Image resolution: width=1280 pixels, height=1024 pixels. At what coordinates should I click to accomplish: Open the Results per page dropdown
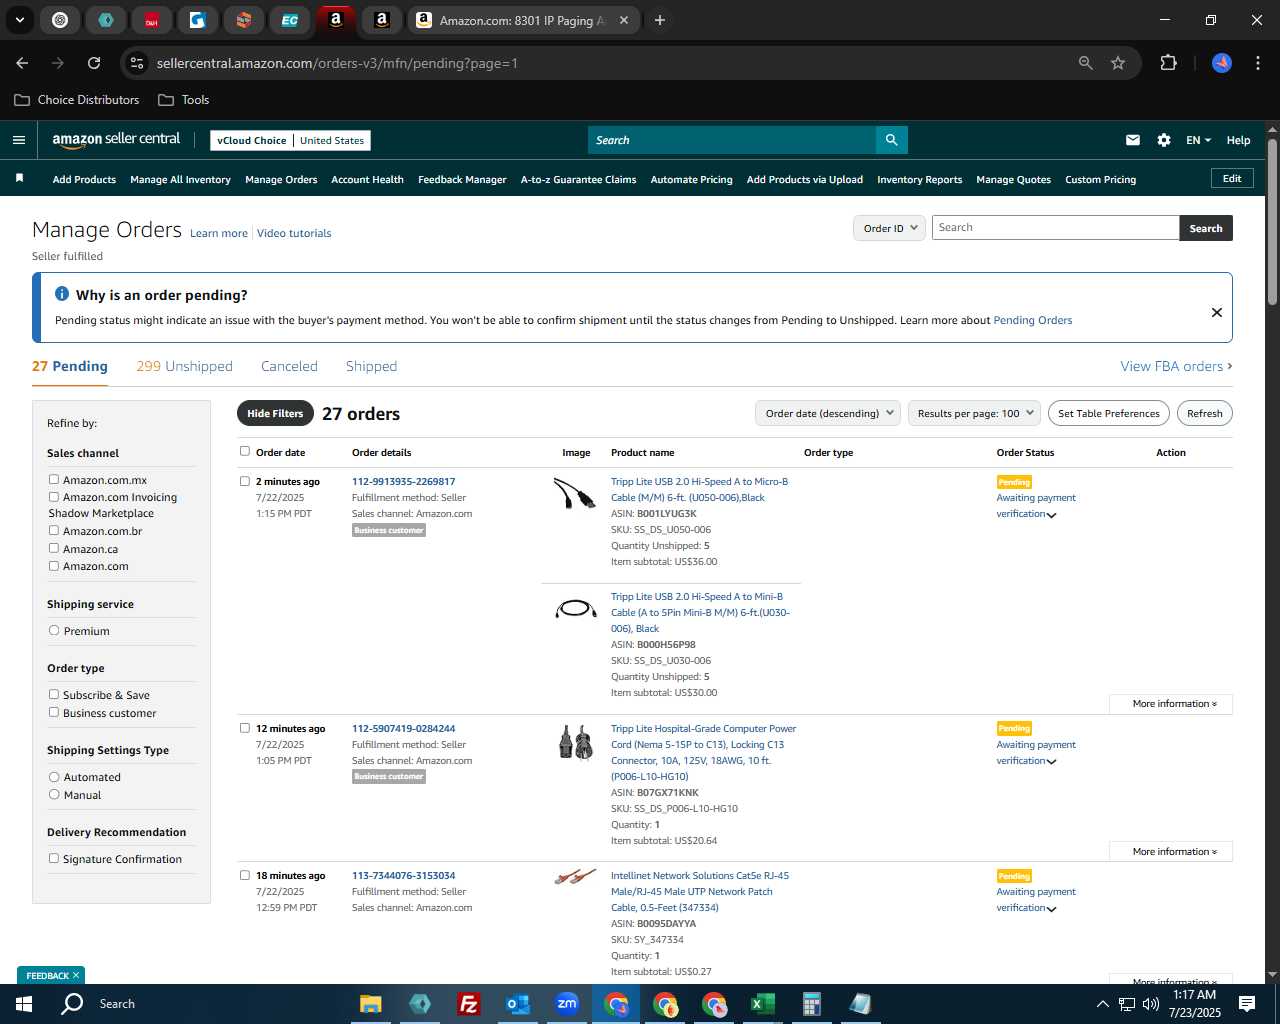coord(975,413)
